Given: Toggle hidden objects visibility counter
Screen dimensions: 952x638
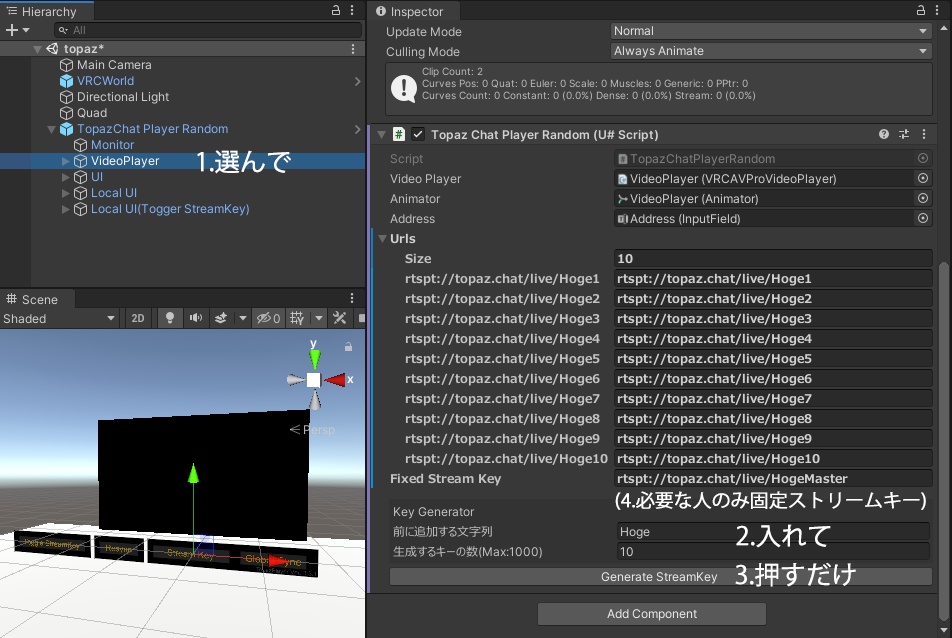Looking at the screenshot, I should [x=268, y=318].
